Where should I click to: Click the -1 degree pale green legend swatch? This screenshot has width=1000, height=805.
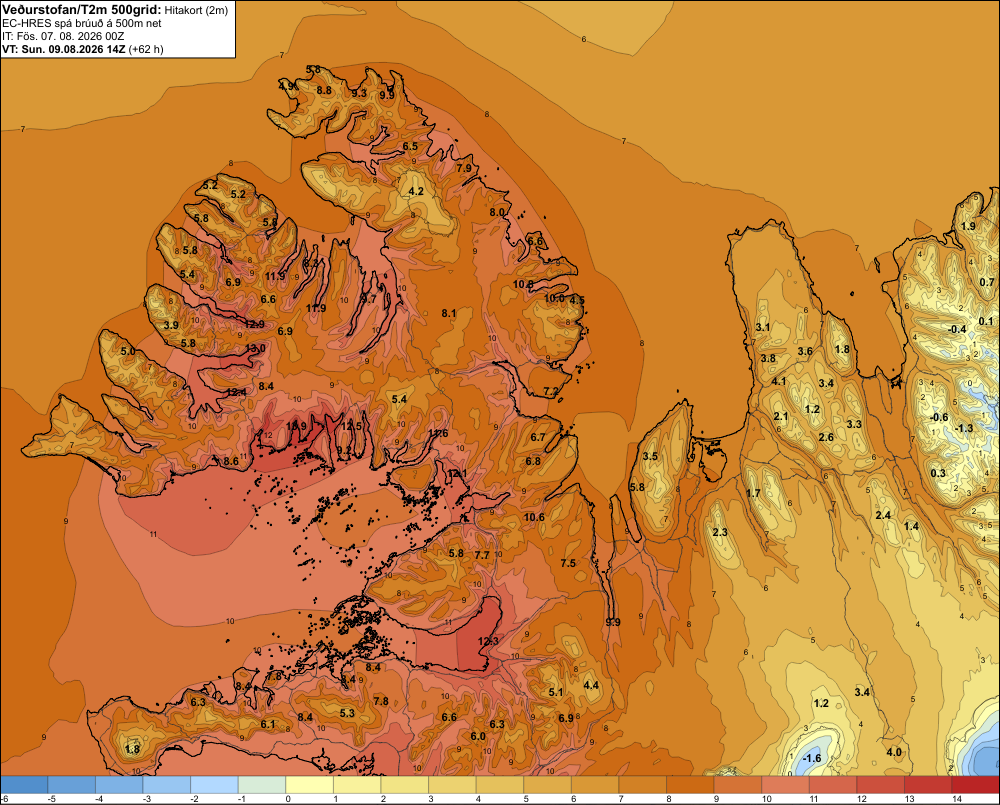(x=262, y=785)
